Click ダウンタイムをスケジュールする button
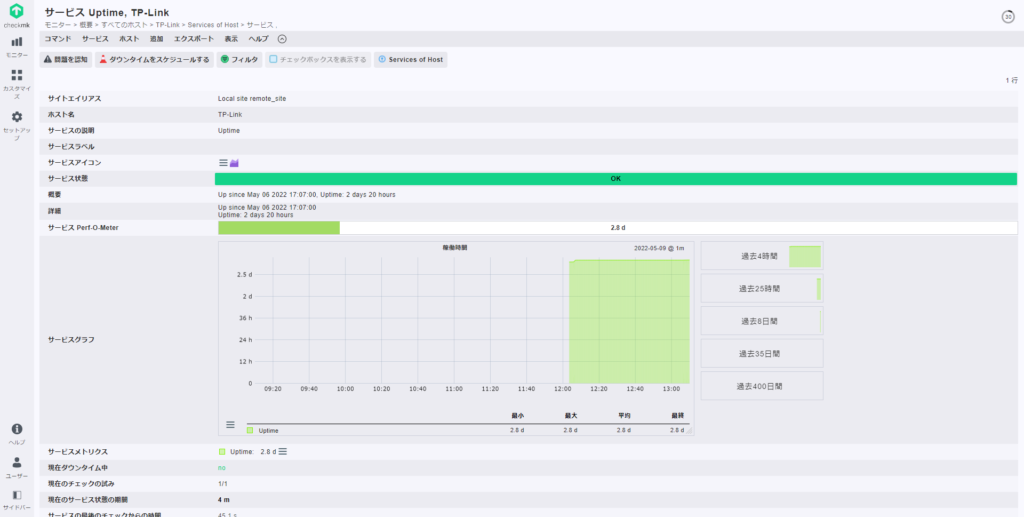Viewport: 1024px width, 517px height. (x=155, y=59)
